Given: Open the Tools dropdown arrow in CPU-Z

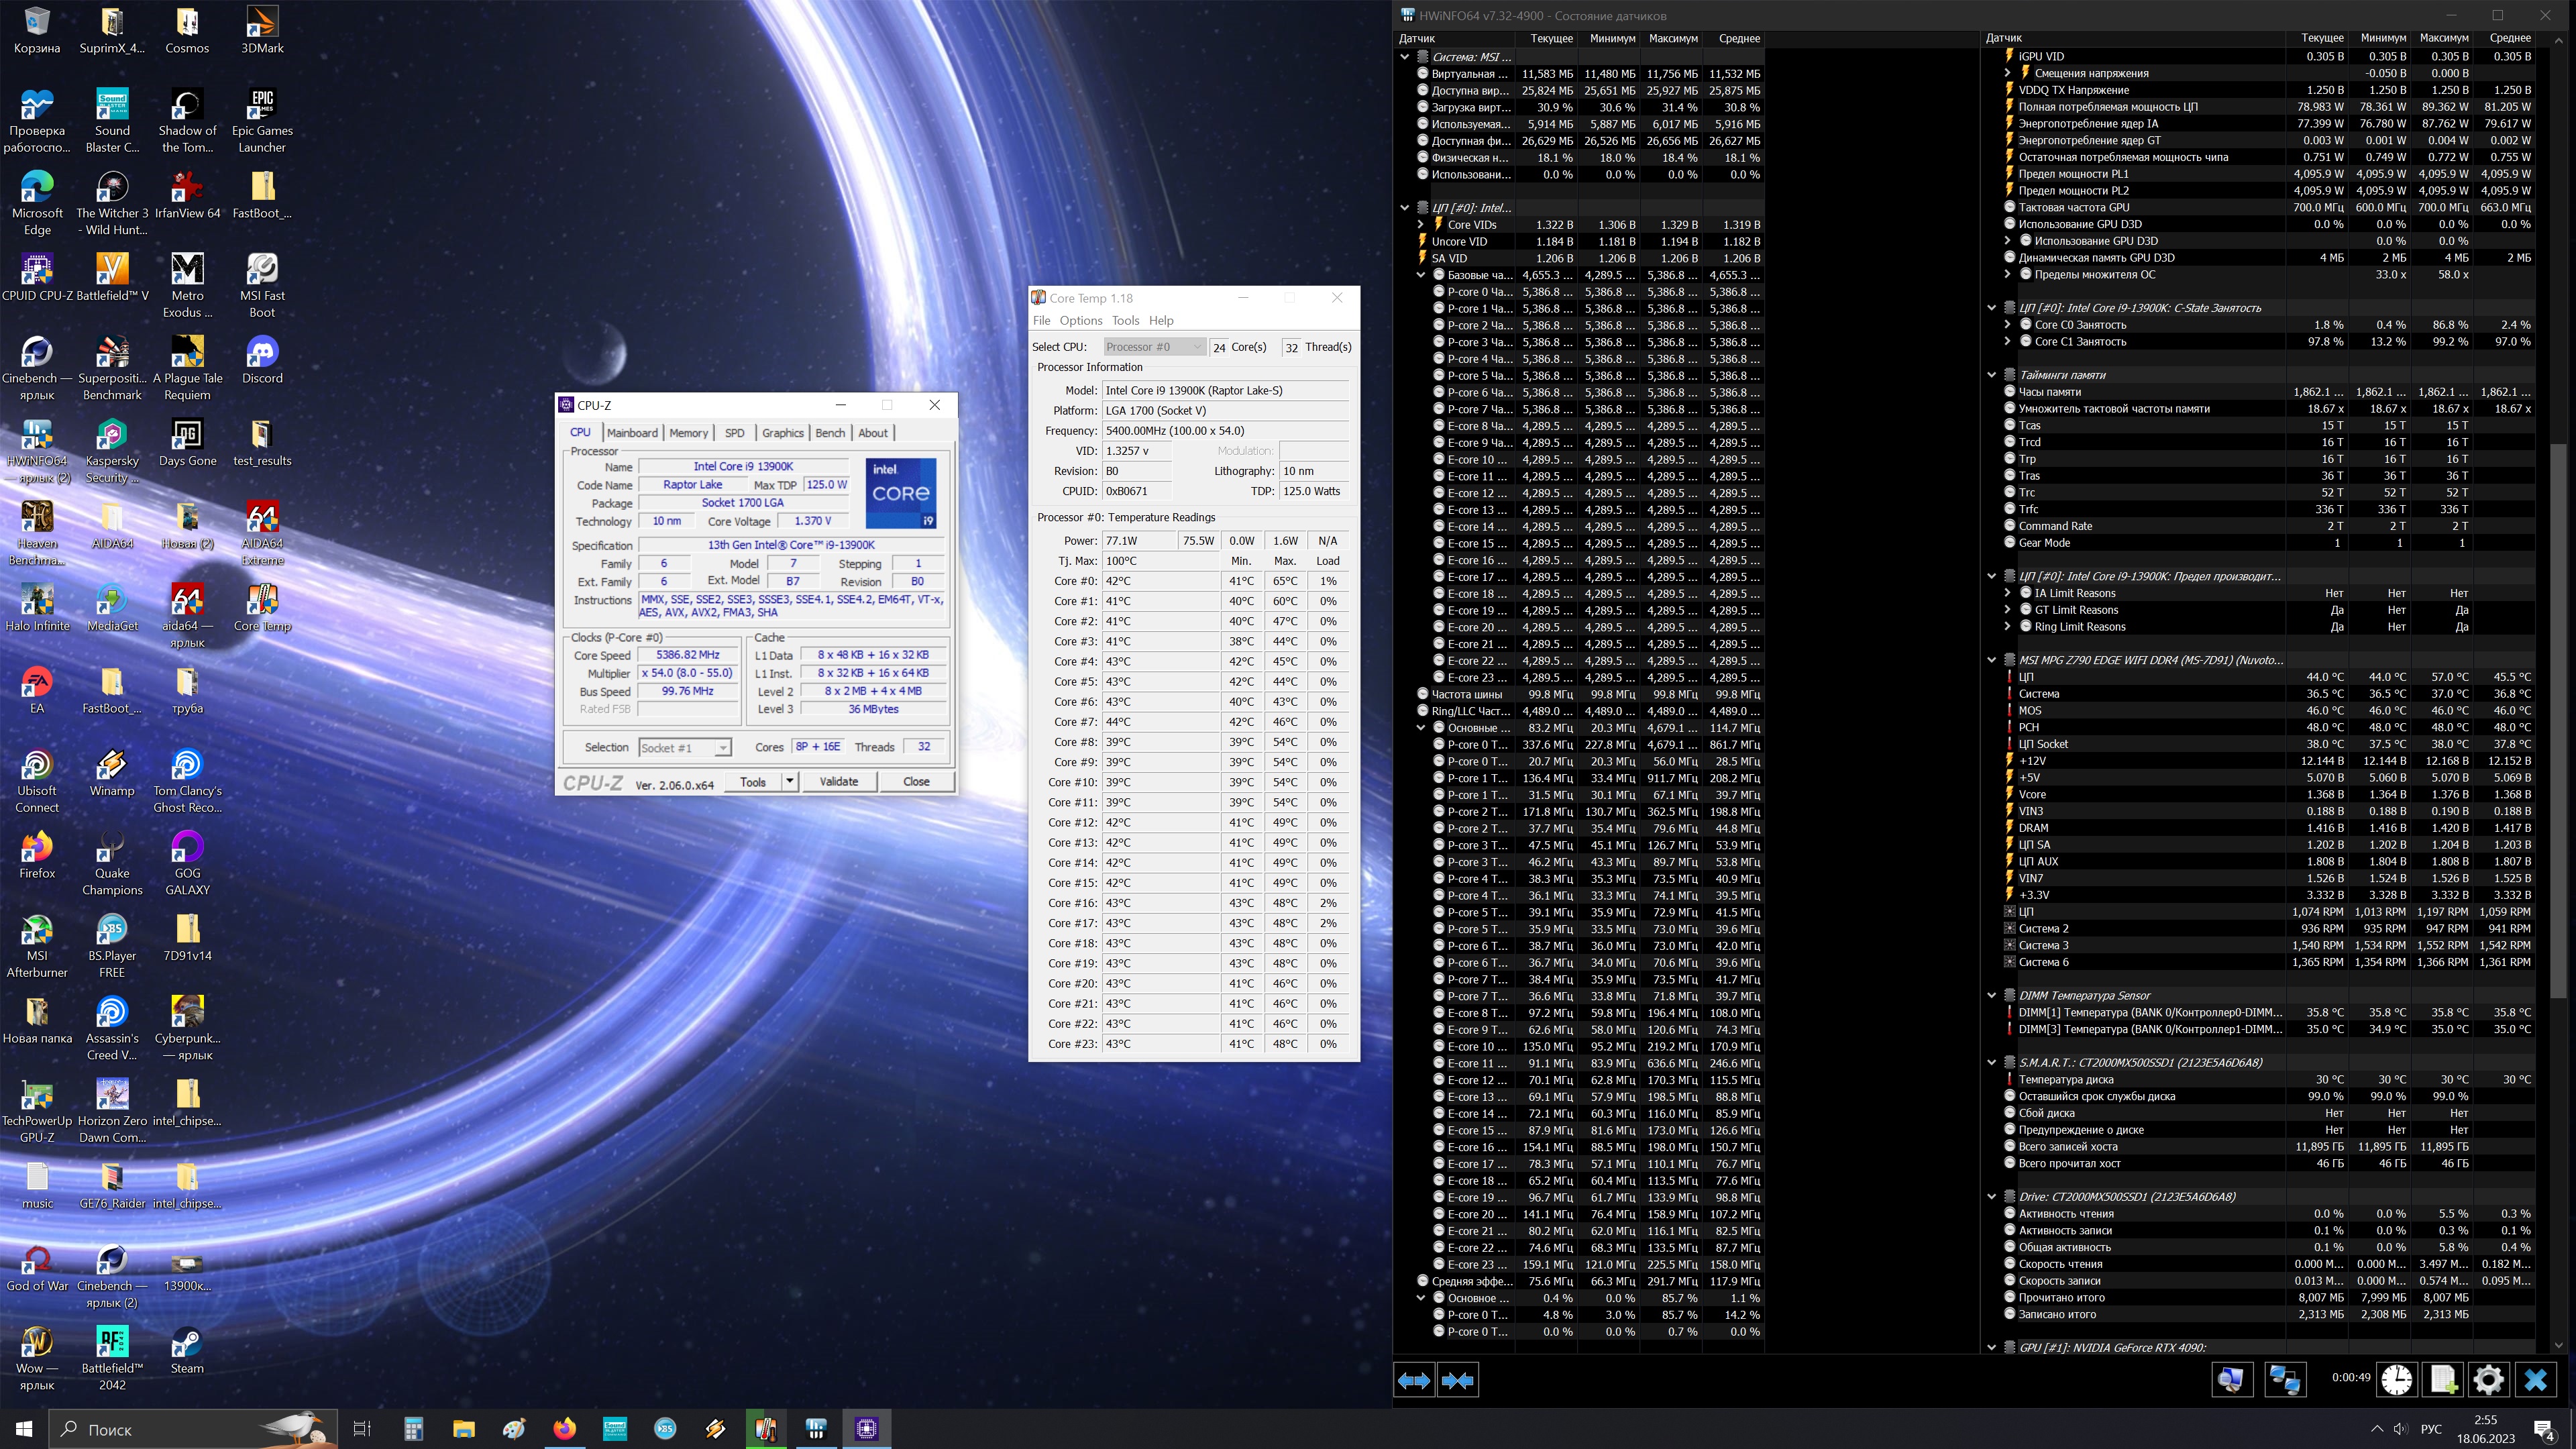Looking at the screenshot, I should tap(789, 781).
